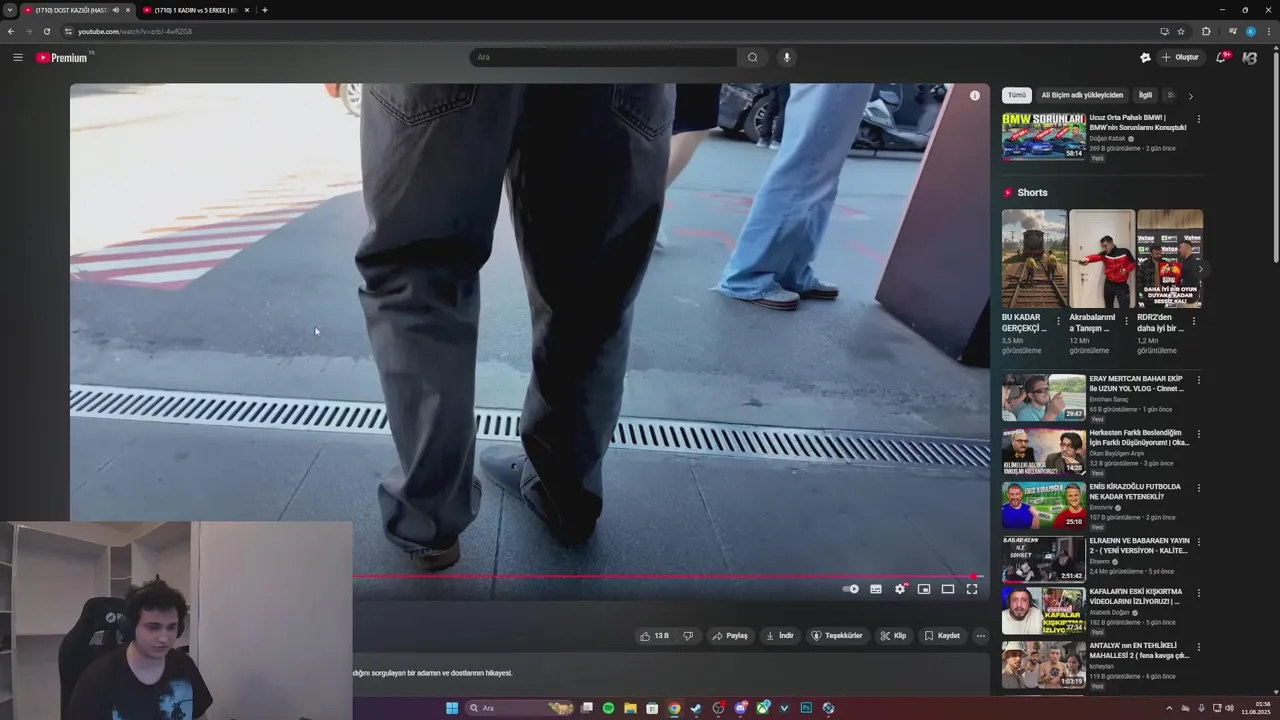Open video player settings gear
This screenshot has width=1280, height=720.
[900, 589]
